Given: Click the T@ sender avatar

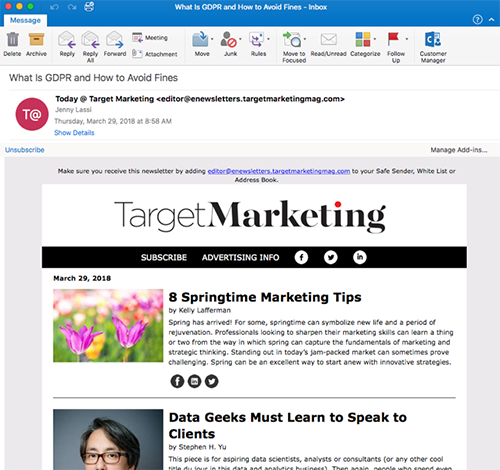Looking at the screenshot, I should point(32,114).
